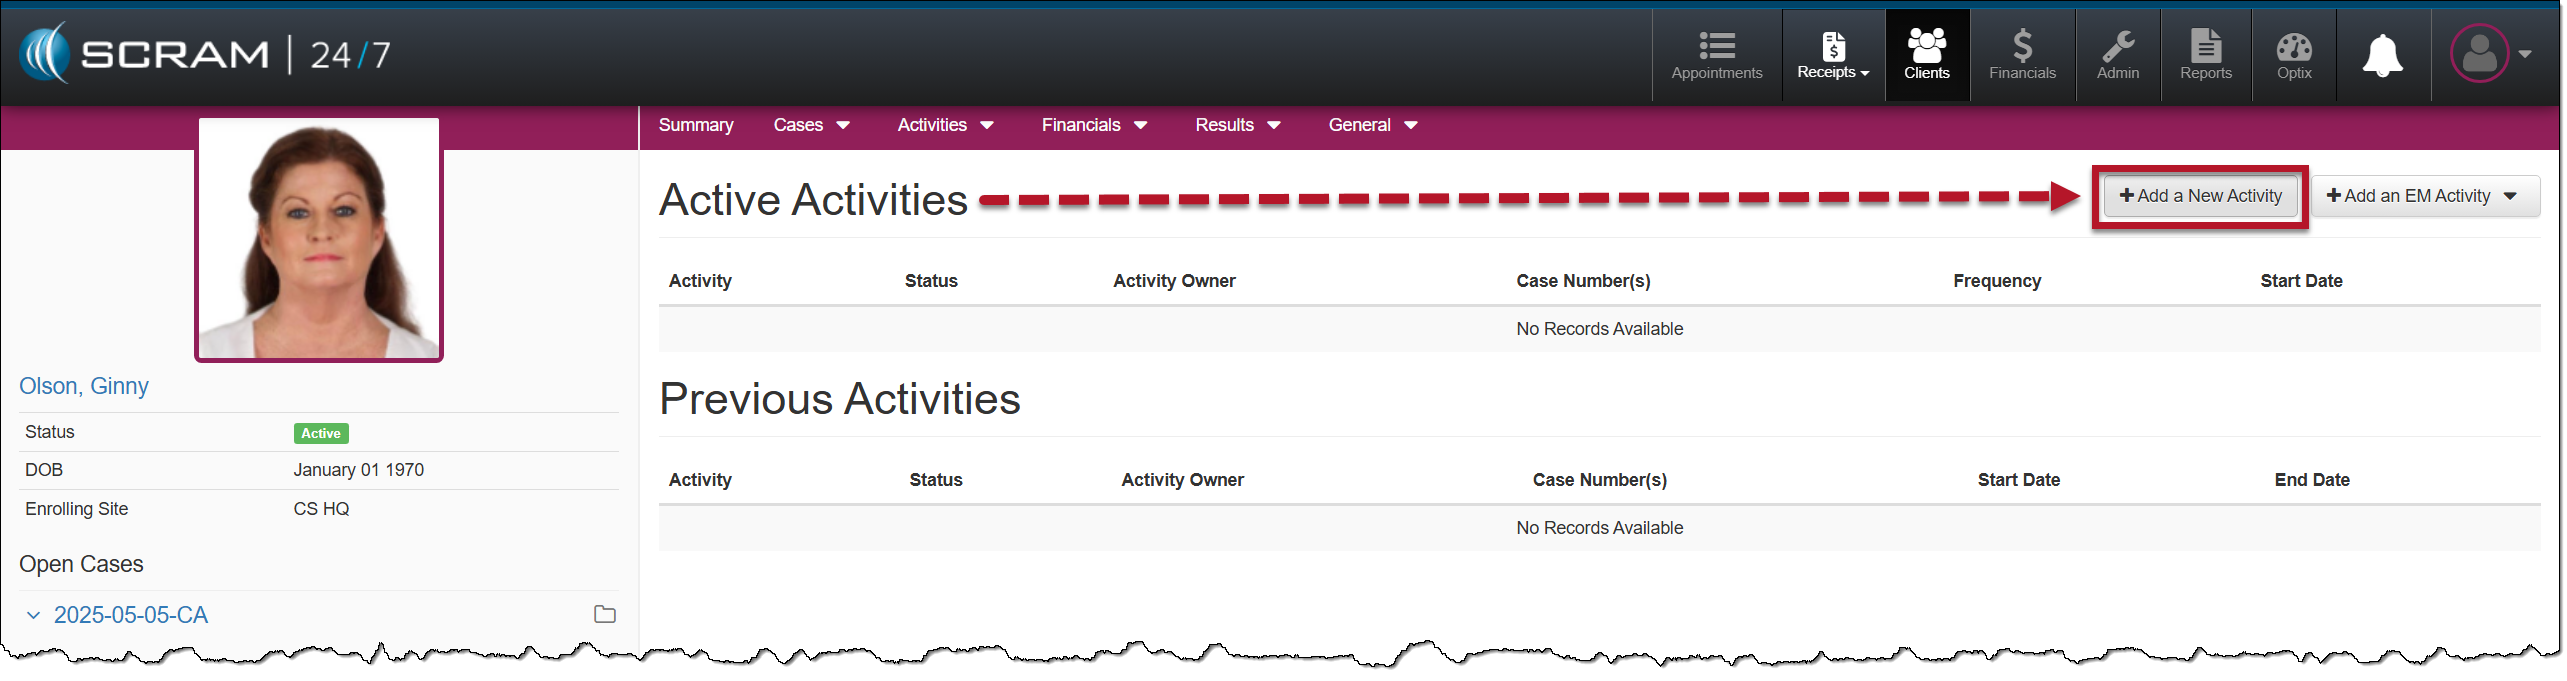The image size is (2567, 681).
Task: Expand the Cases dropdown menu
Action: 811,125
